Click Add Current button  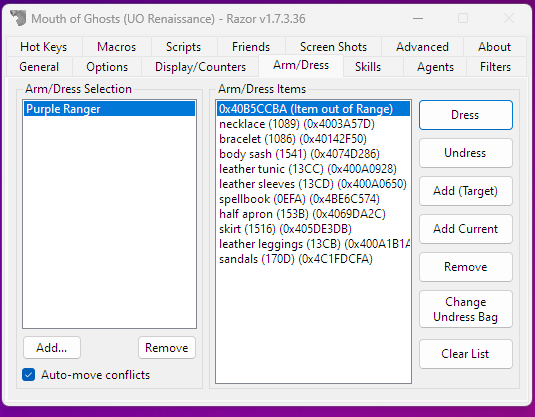(465, 229)
